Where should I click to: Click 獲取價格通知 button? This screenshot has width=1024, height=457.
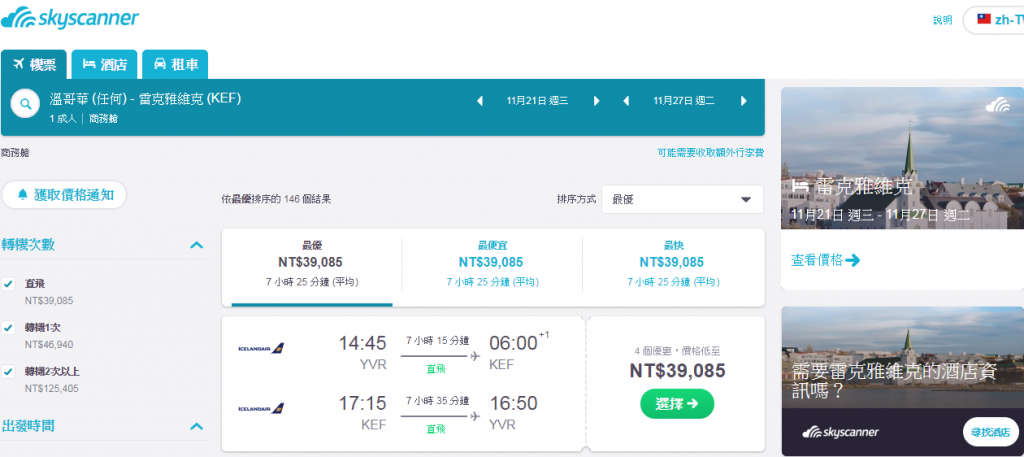click(65, 195)
